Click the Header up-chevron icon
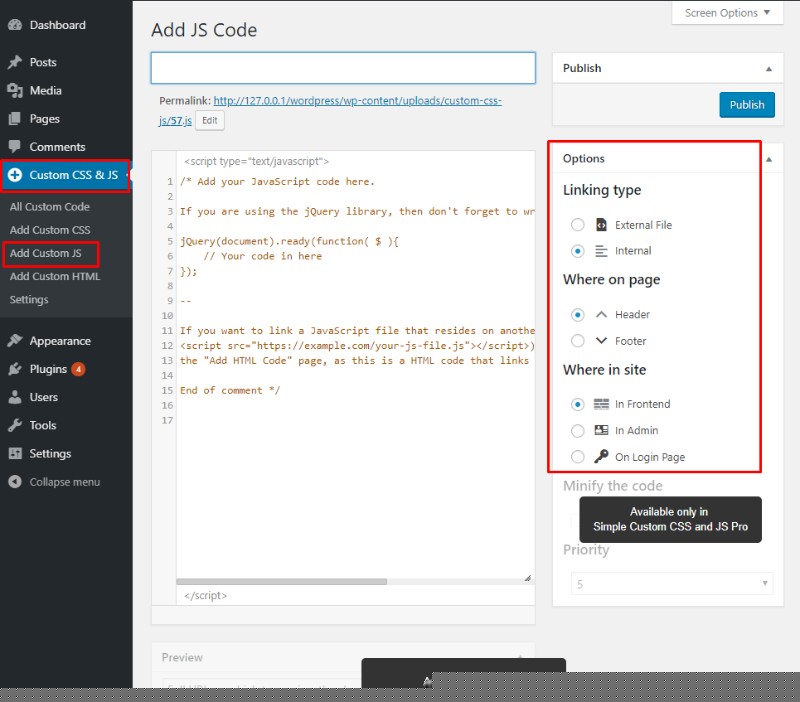The height and width of the screenshot is (702, 800). coord(602,314)
